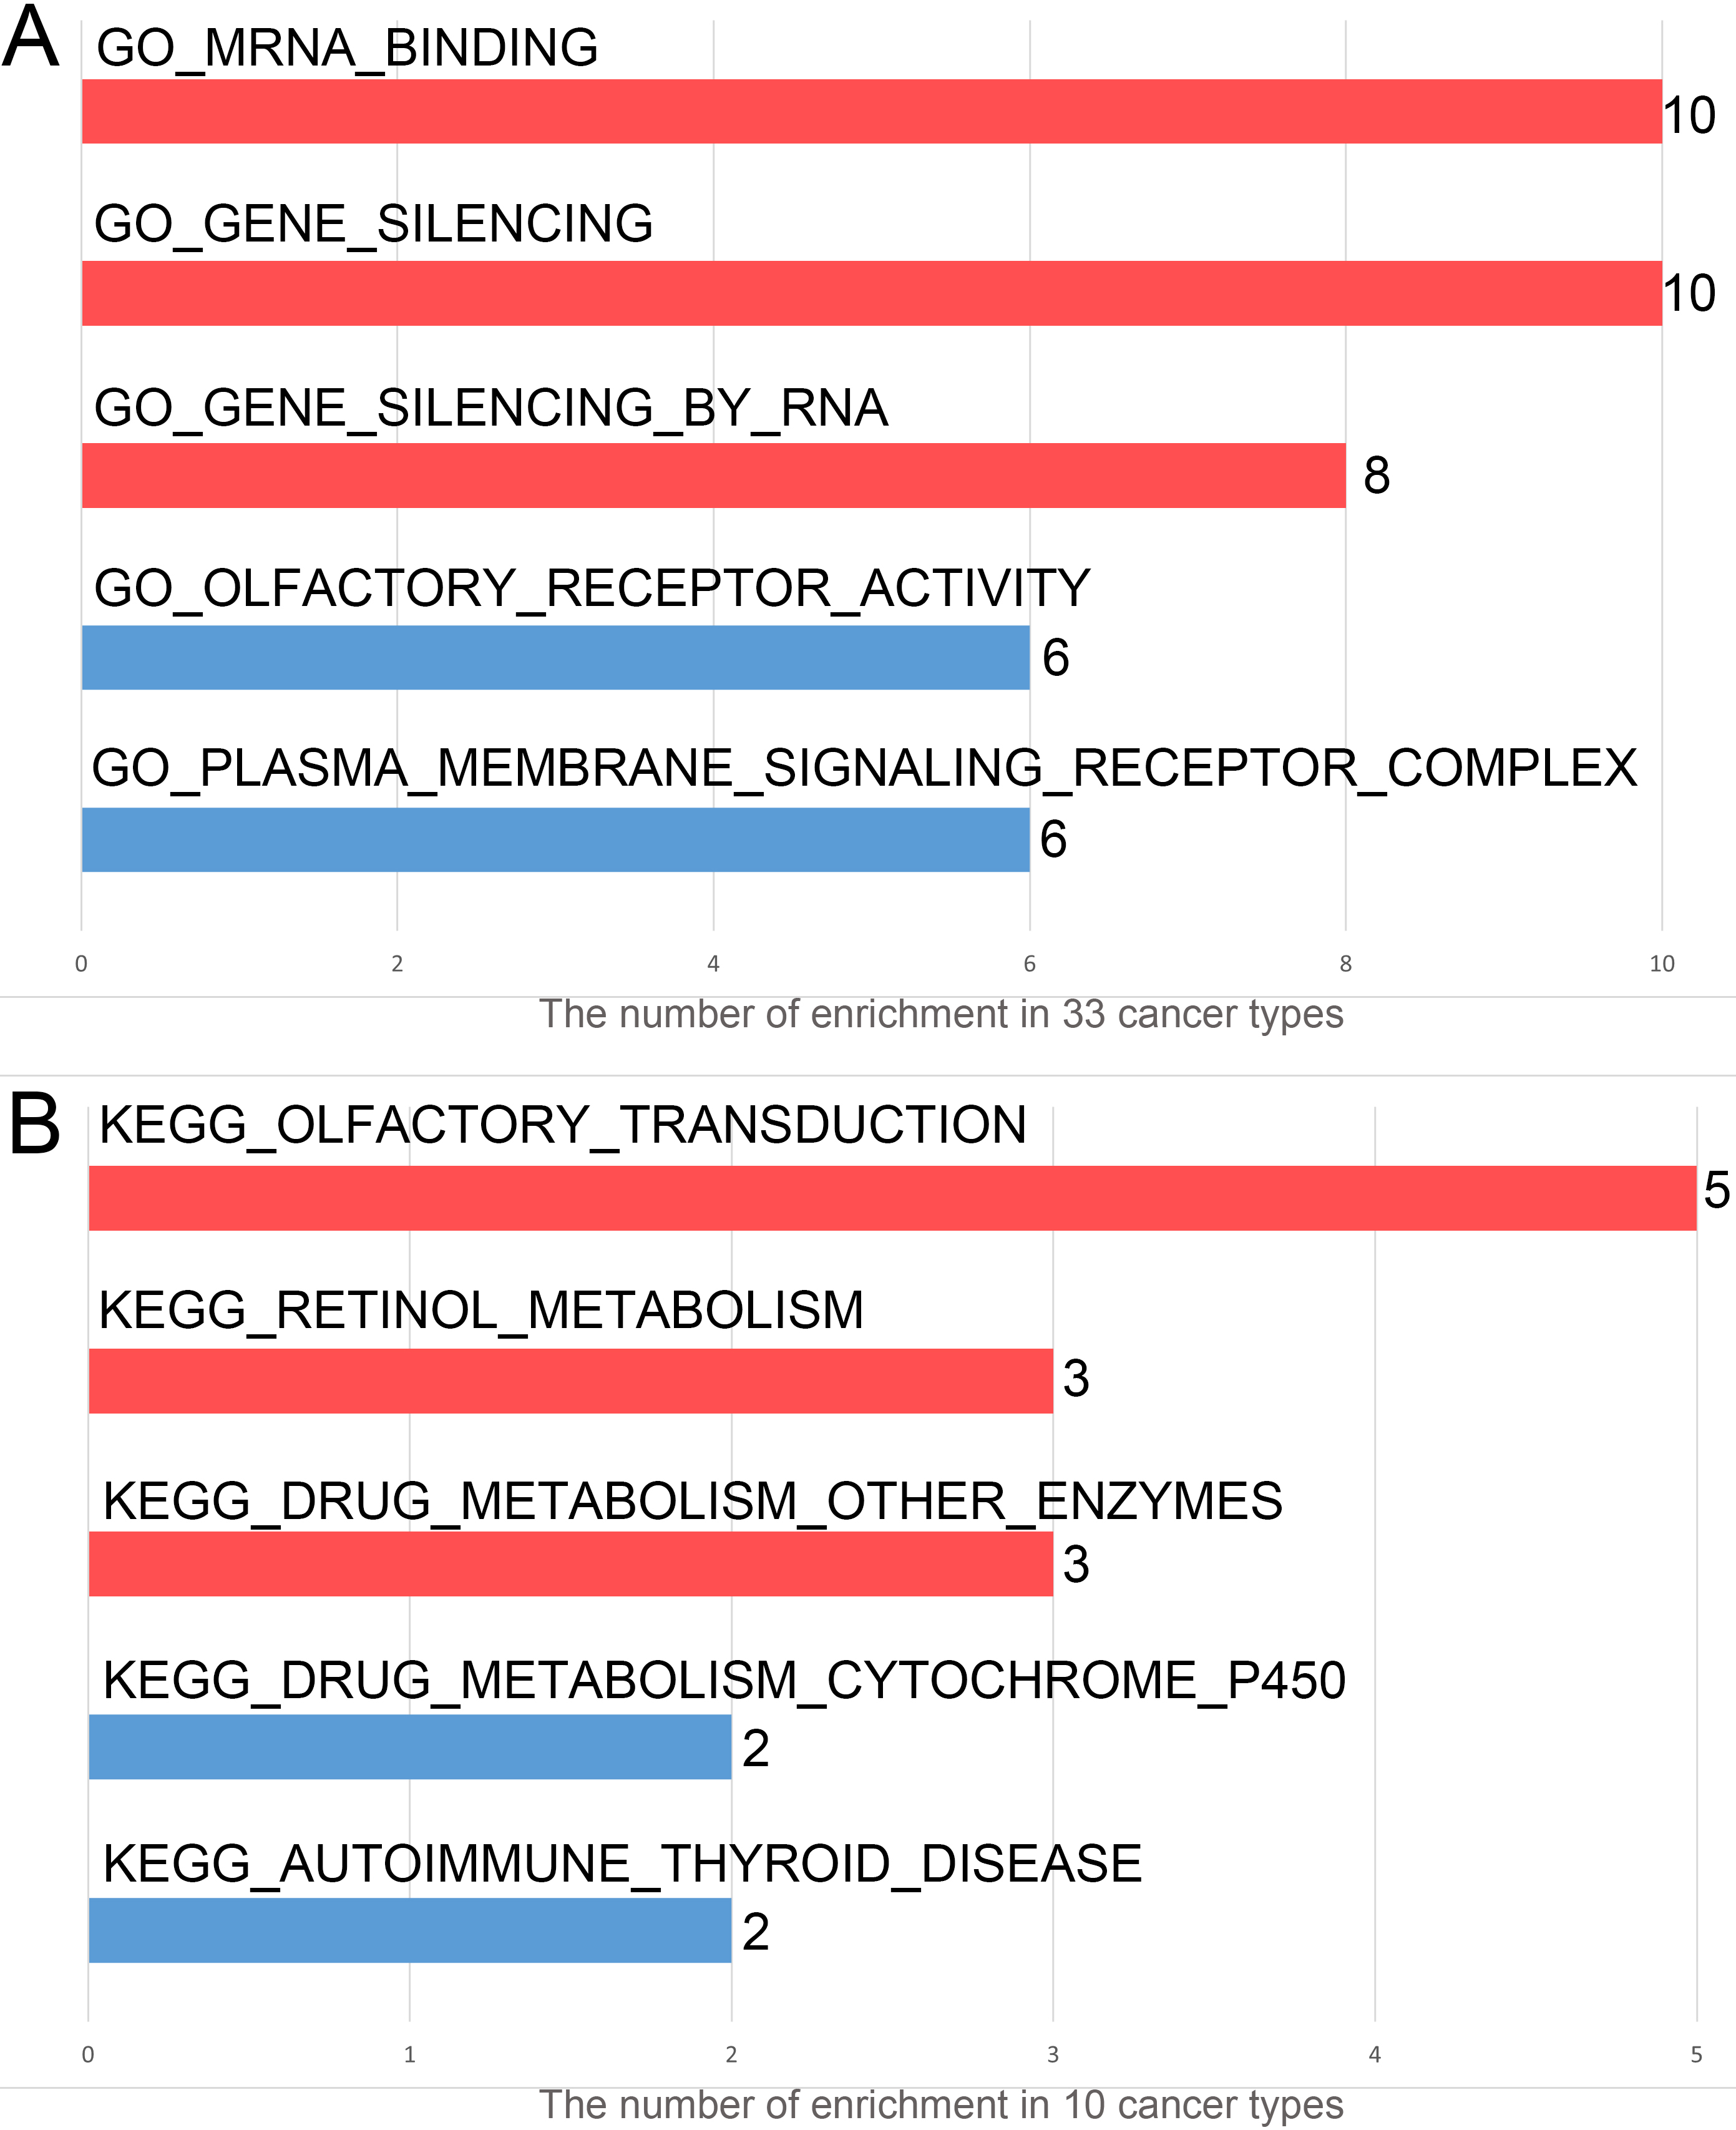Click the KEGG_DRUG_METABOLISM_CYTOCHROME_P450 blue bar

click(410, 1747)
